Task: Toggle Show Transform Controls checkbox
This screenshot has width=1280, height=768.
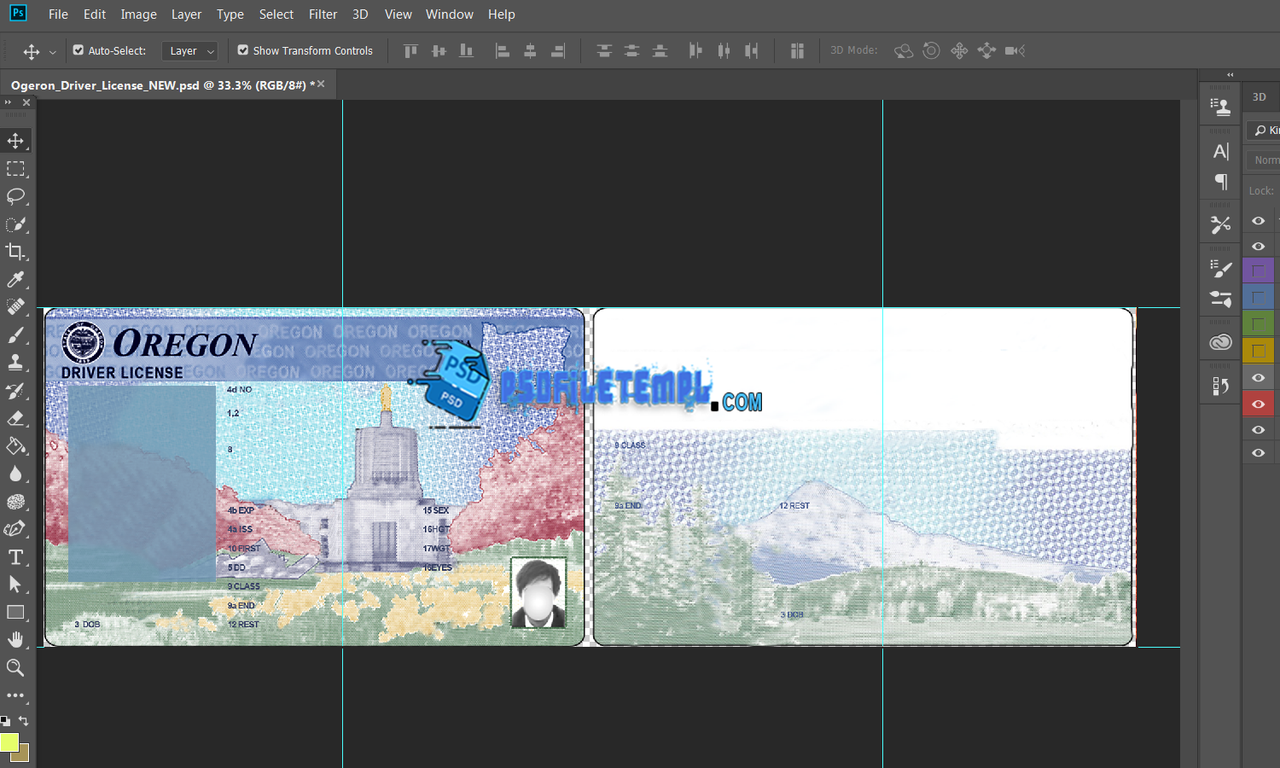Action: 243,50
